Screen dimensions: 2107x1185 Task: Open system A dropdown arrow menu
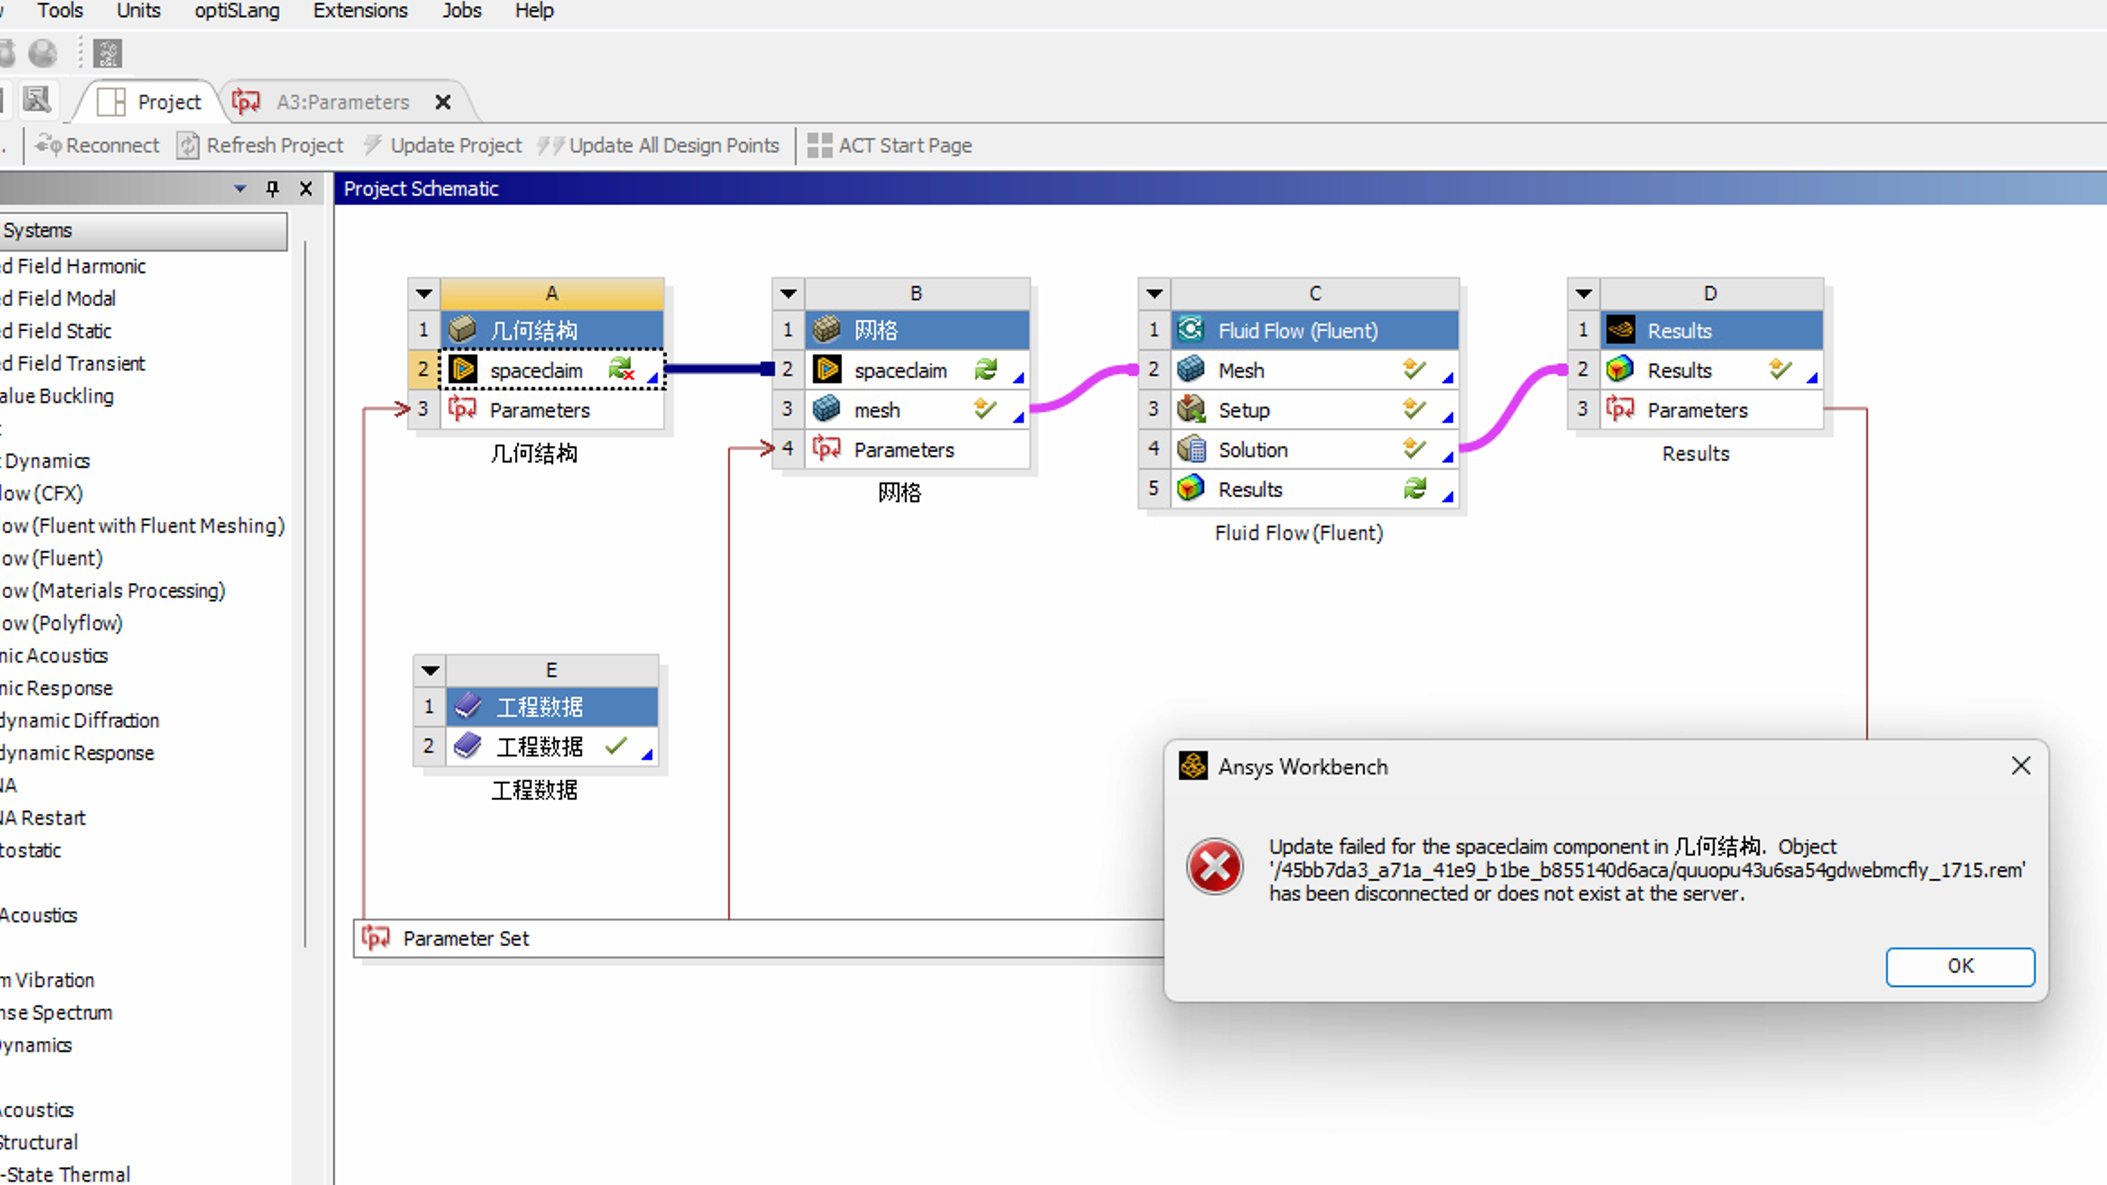[x=424, y=294]
